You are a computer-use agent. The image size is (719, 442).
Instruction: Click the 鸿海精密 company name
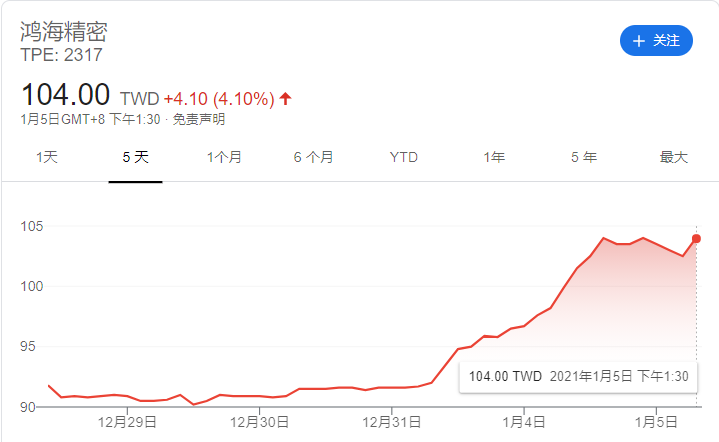point(63,32)
